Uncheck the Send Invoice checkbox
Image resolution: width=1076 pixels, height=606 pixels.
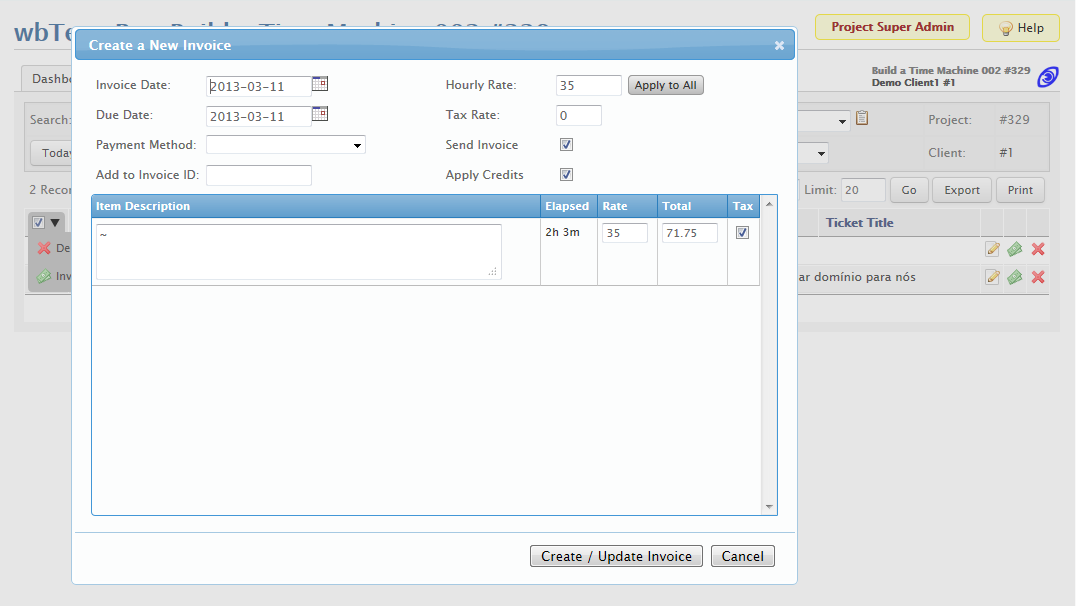pos(566,145)
